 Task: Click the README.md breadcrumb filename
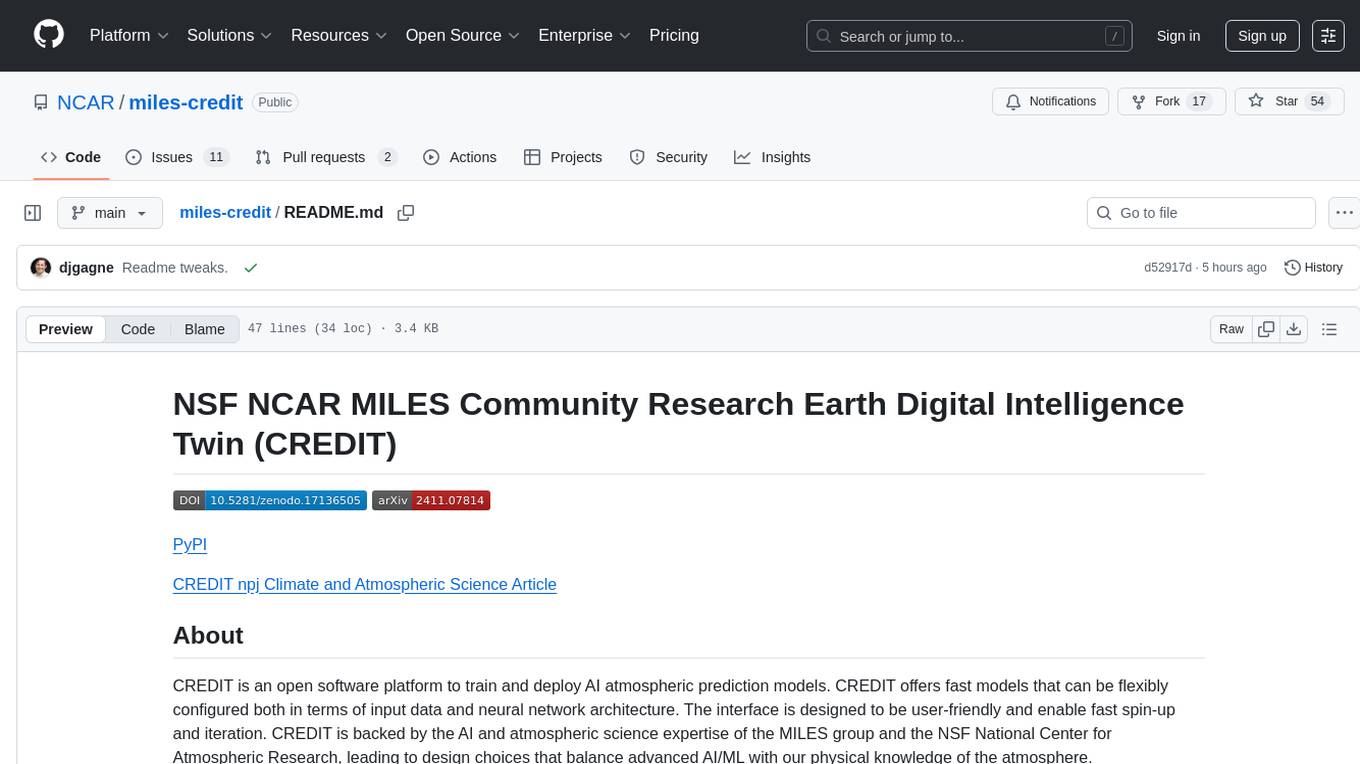pos(333,213)
